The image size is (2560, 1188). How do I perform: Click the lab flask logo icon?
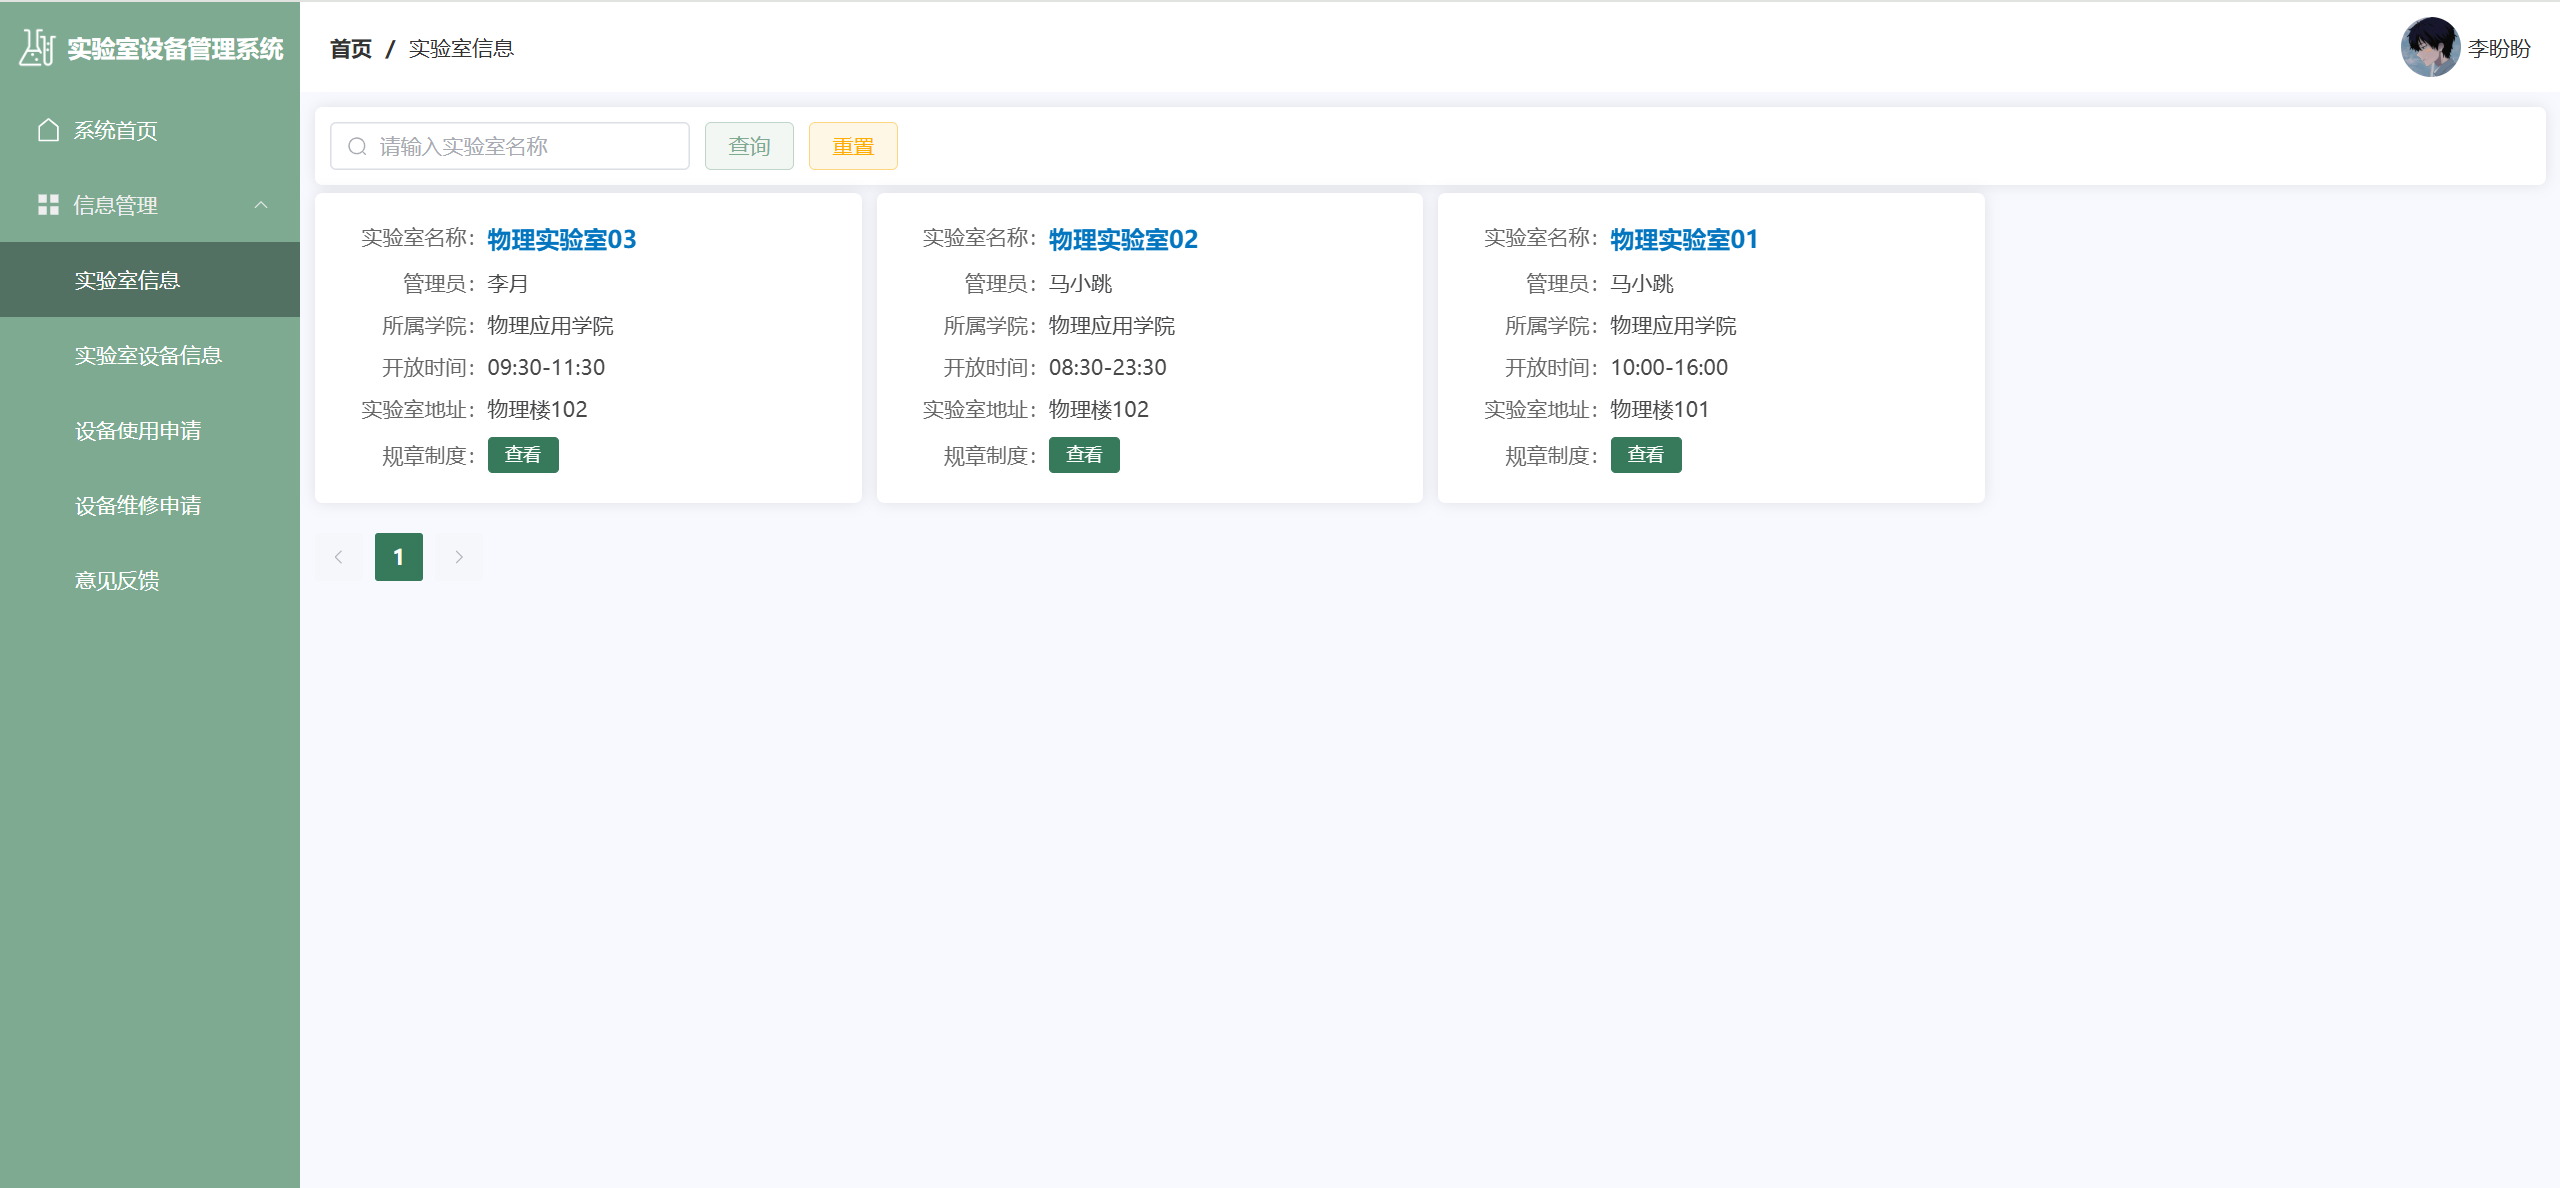[x=37, y=47]
